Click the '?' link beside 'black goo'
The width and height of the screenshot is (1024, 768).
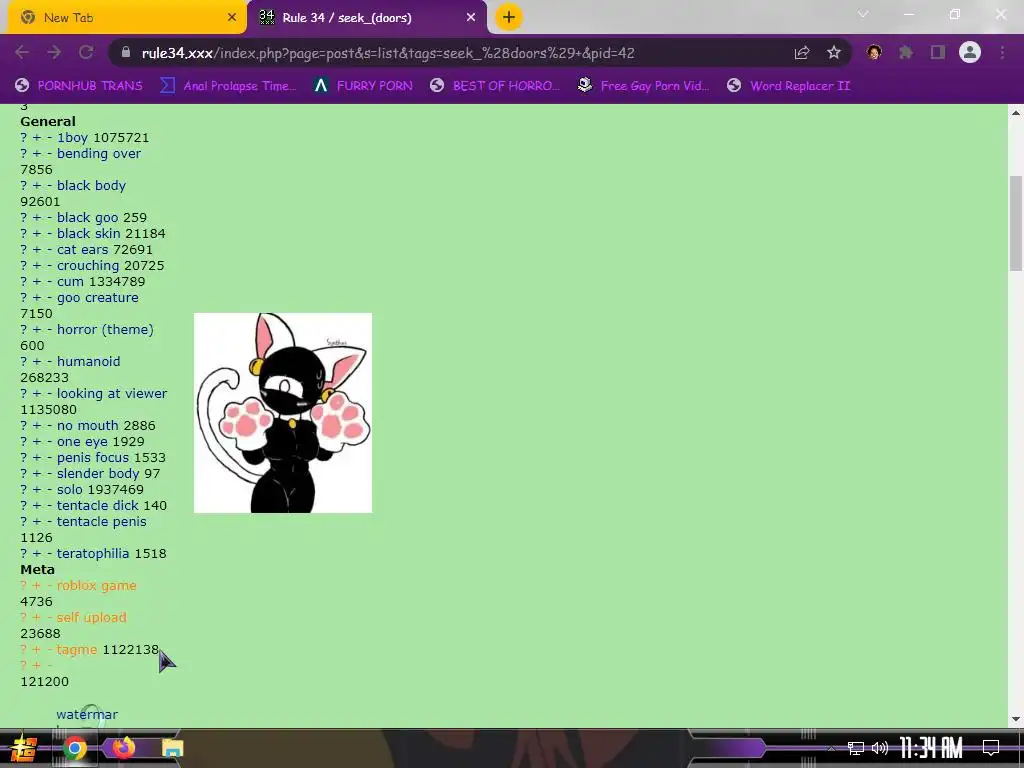click(24, 217)
